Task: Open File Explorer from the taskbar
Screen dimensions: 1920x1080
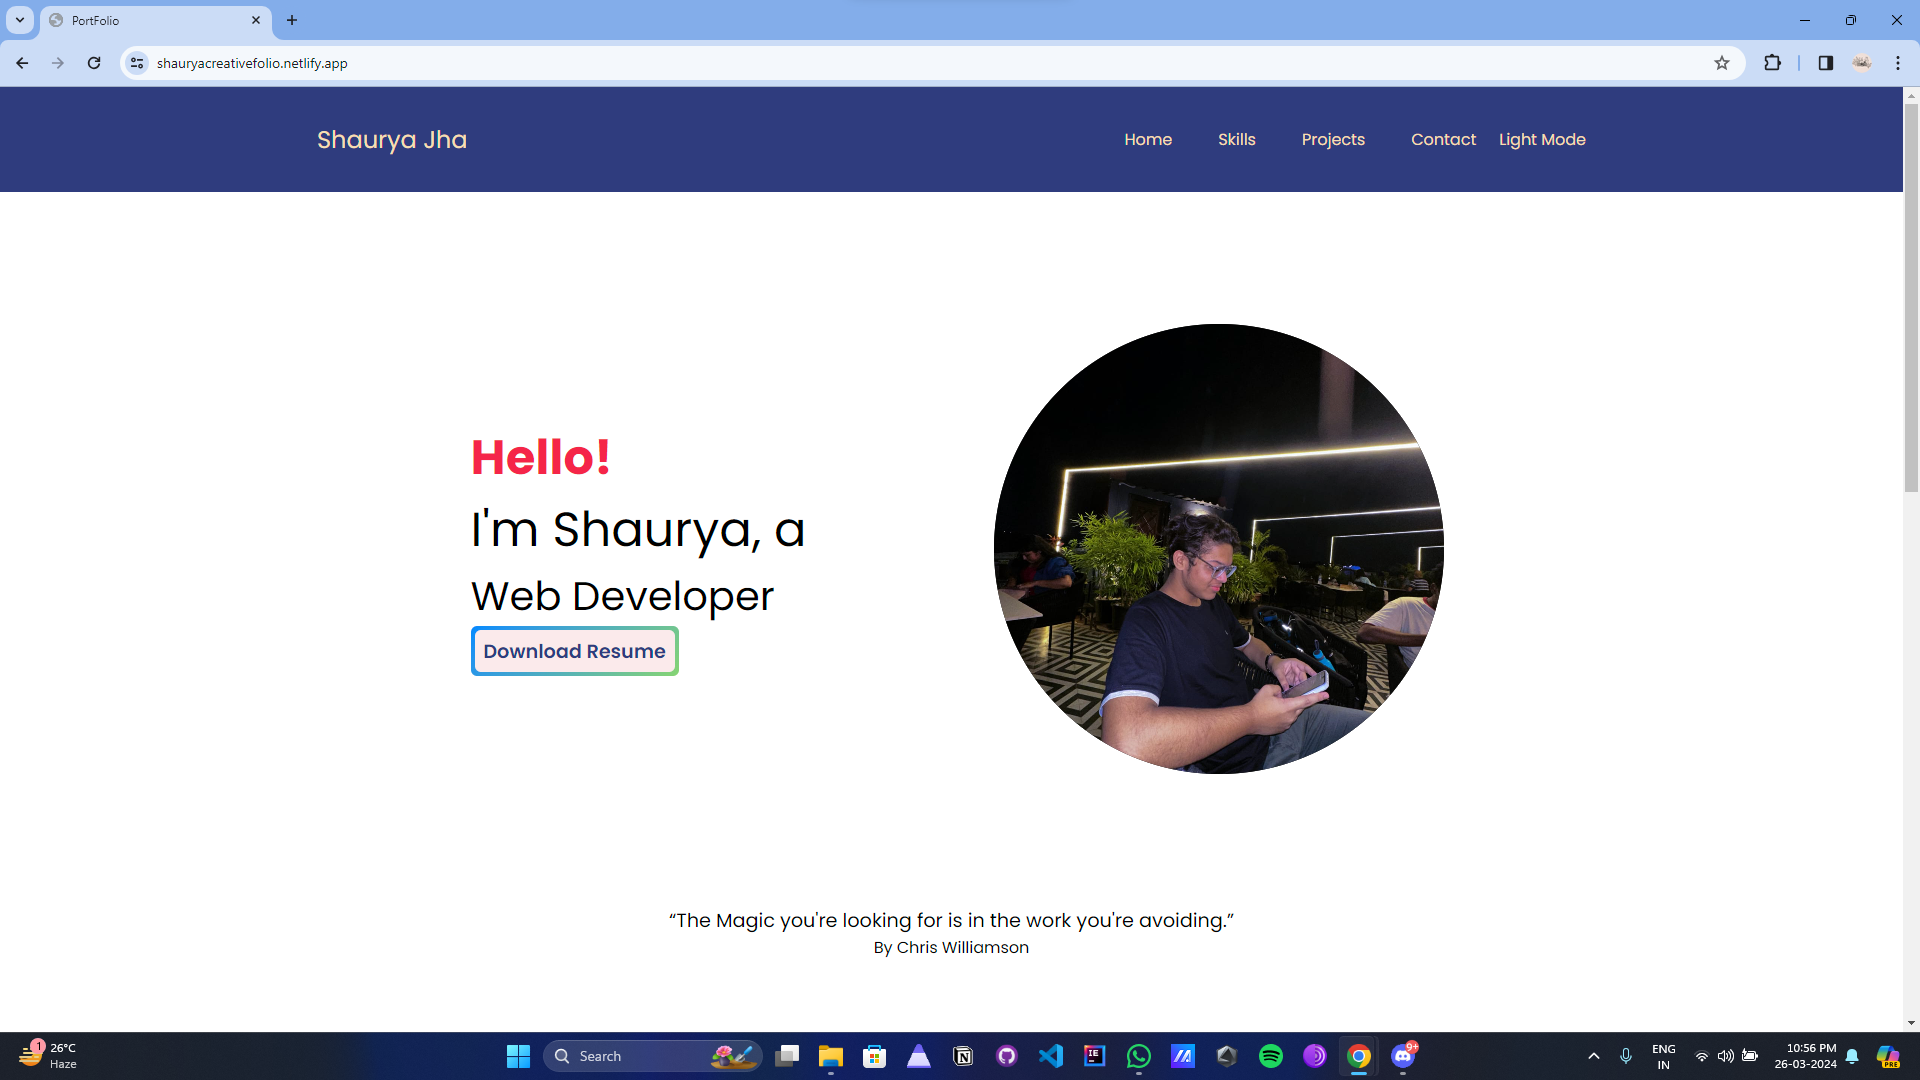Action: tap(830, 1055)
